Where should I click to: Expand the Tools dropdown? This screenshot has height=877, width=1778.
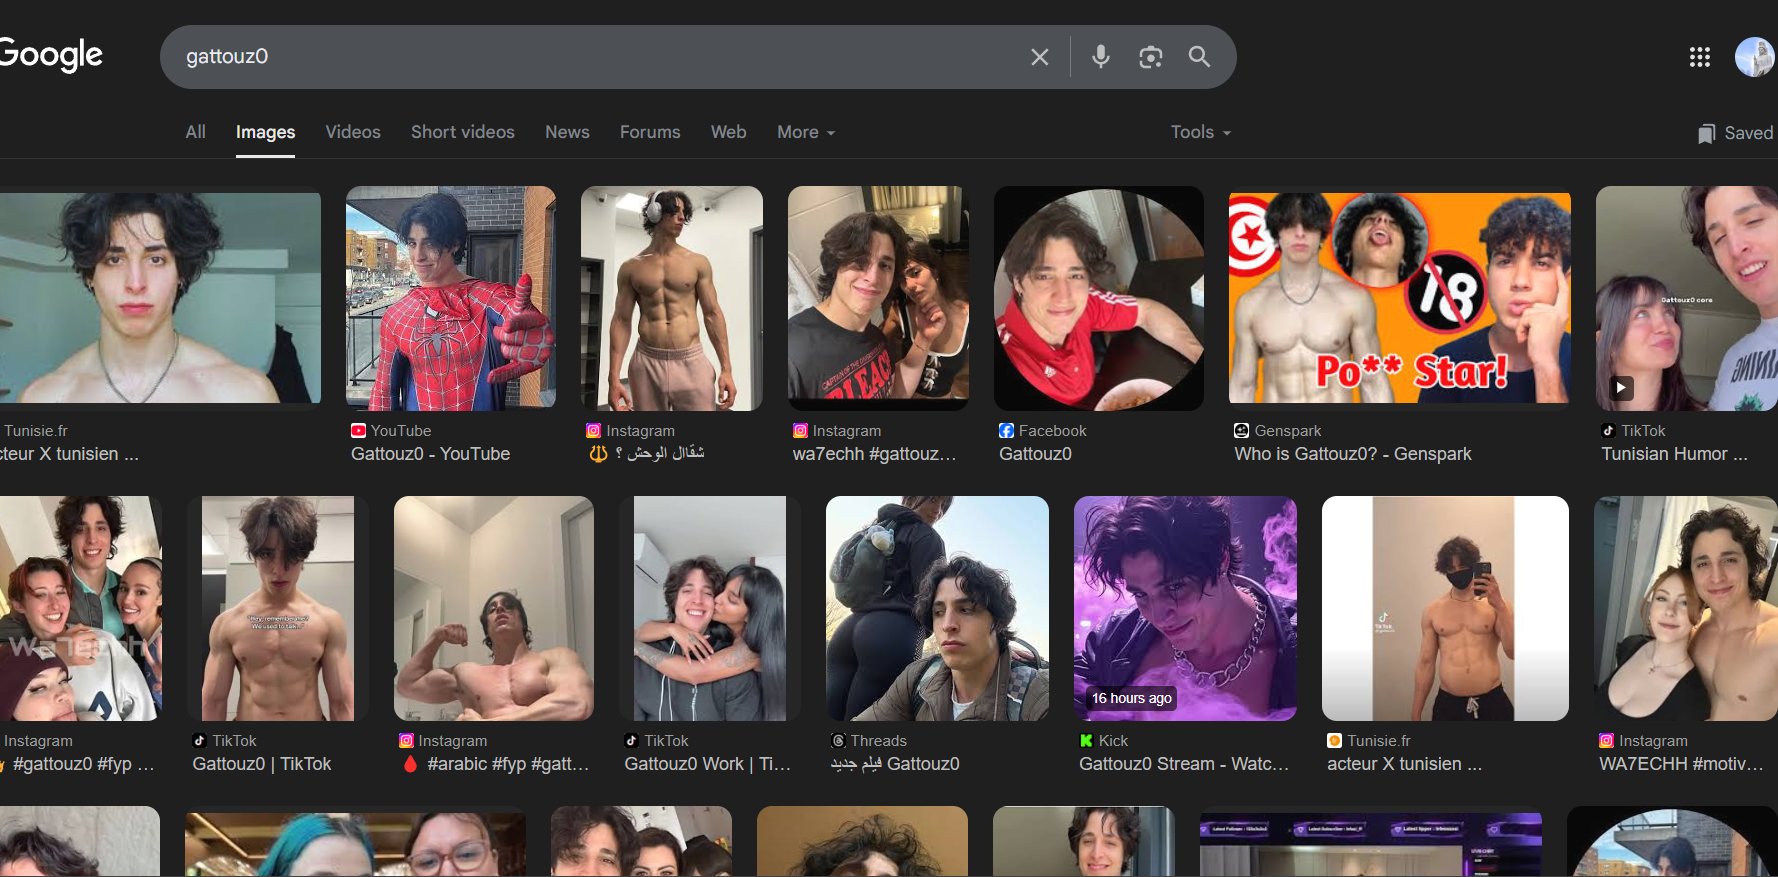pos(1201,132)
